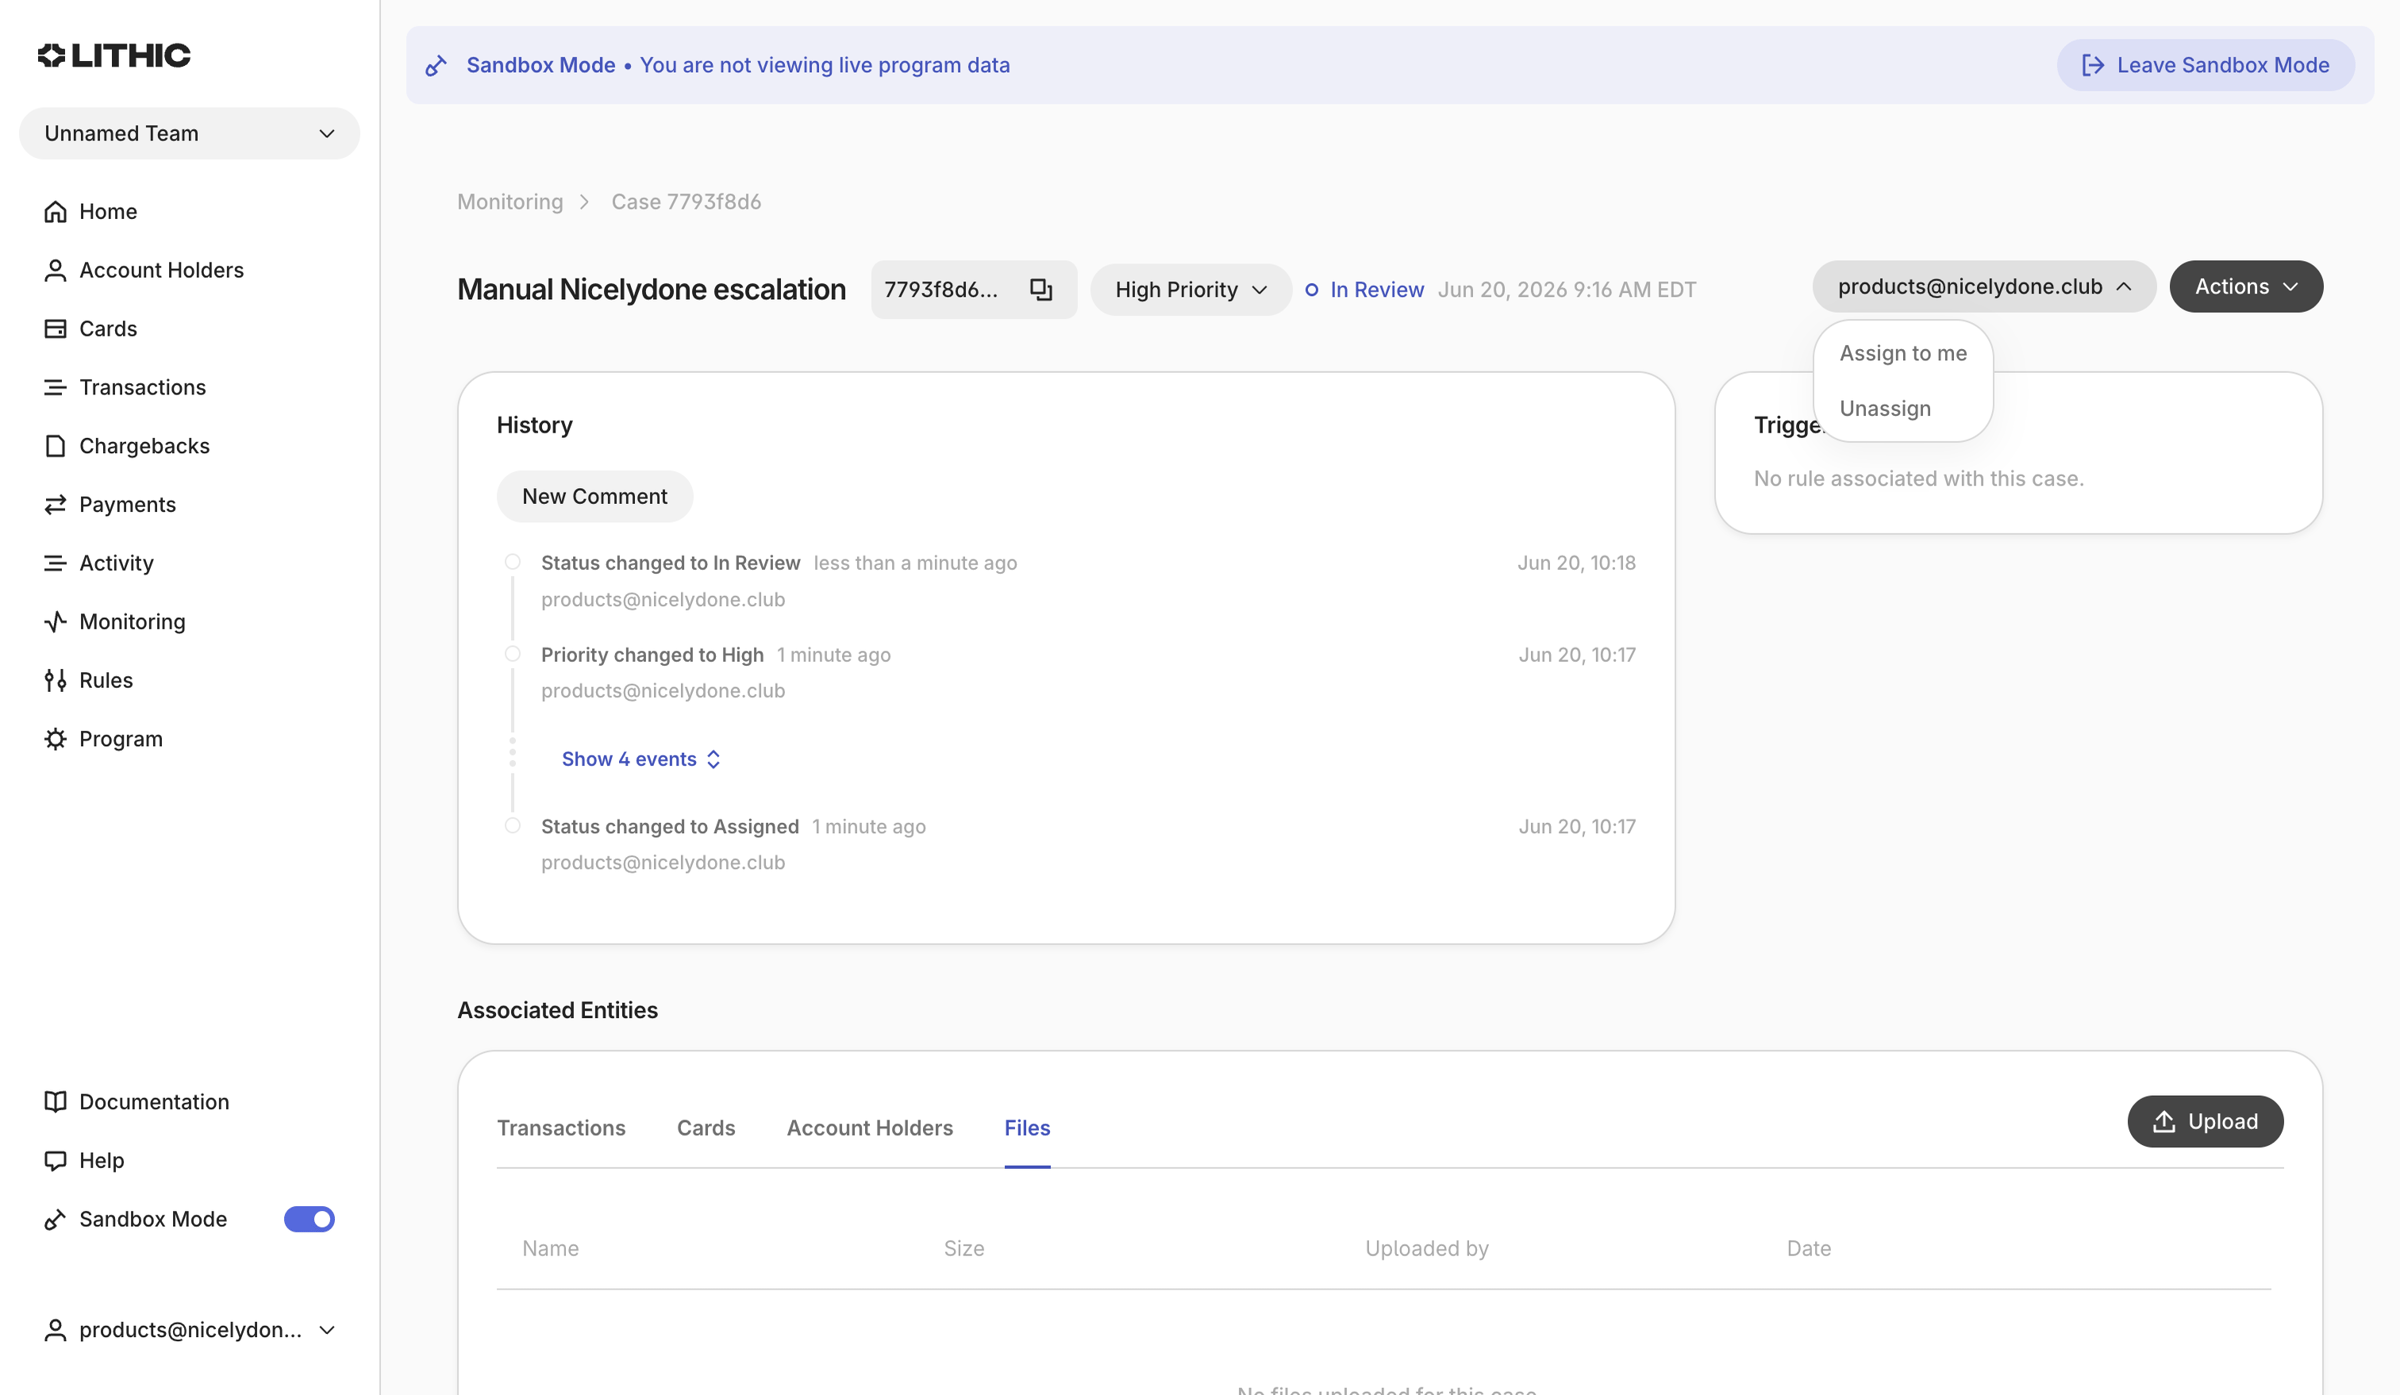Click the Upload button
The image size is (2400, 1395).
click(x=2205, y=1121)
